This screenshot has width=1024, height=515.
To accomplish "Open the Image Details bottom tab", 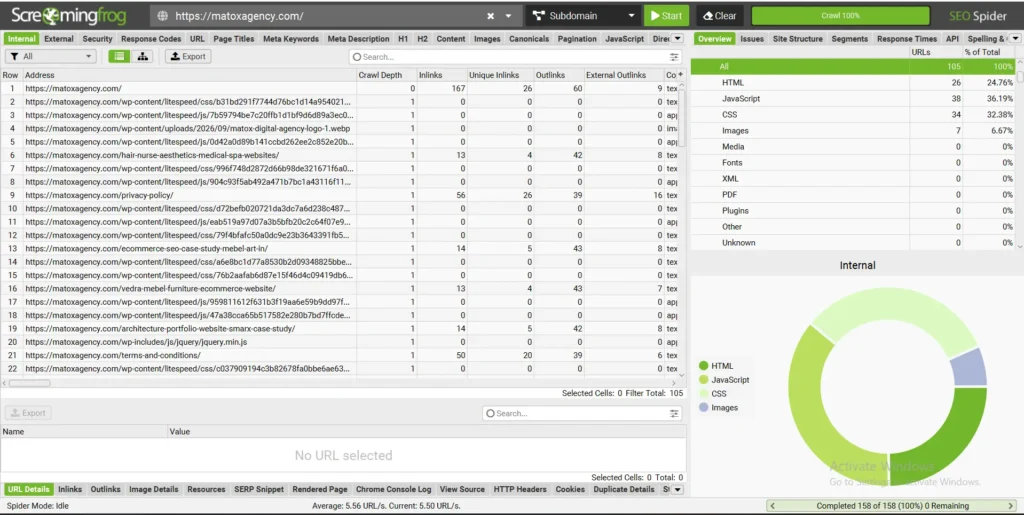I will [x=153, y=489].
